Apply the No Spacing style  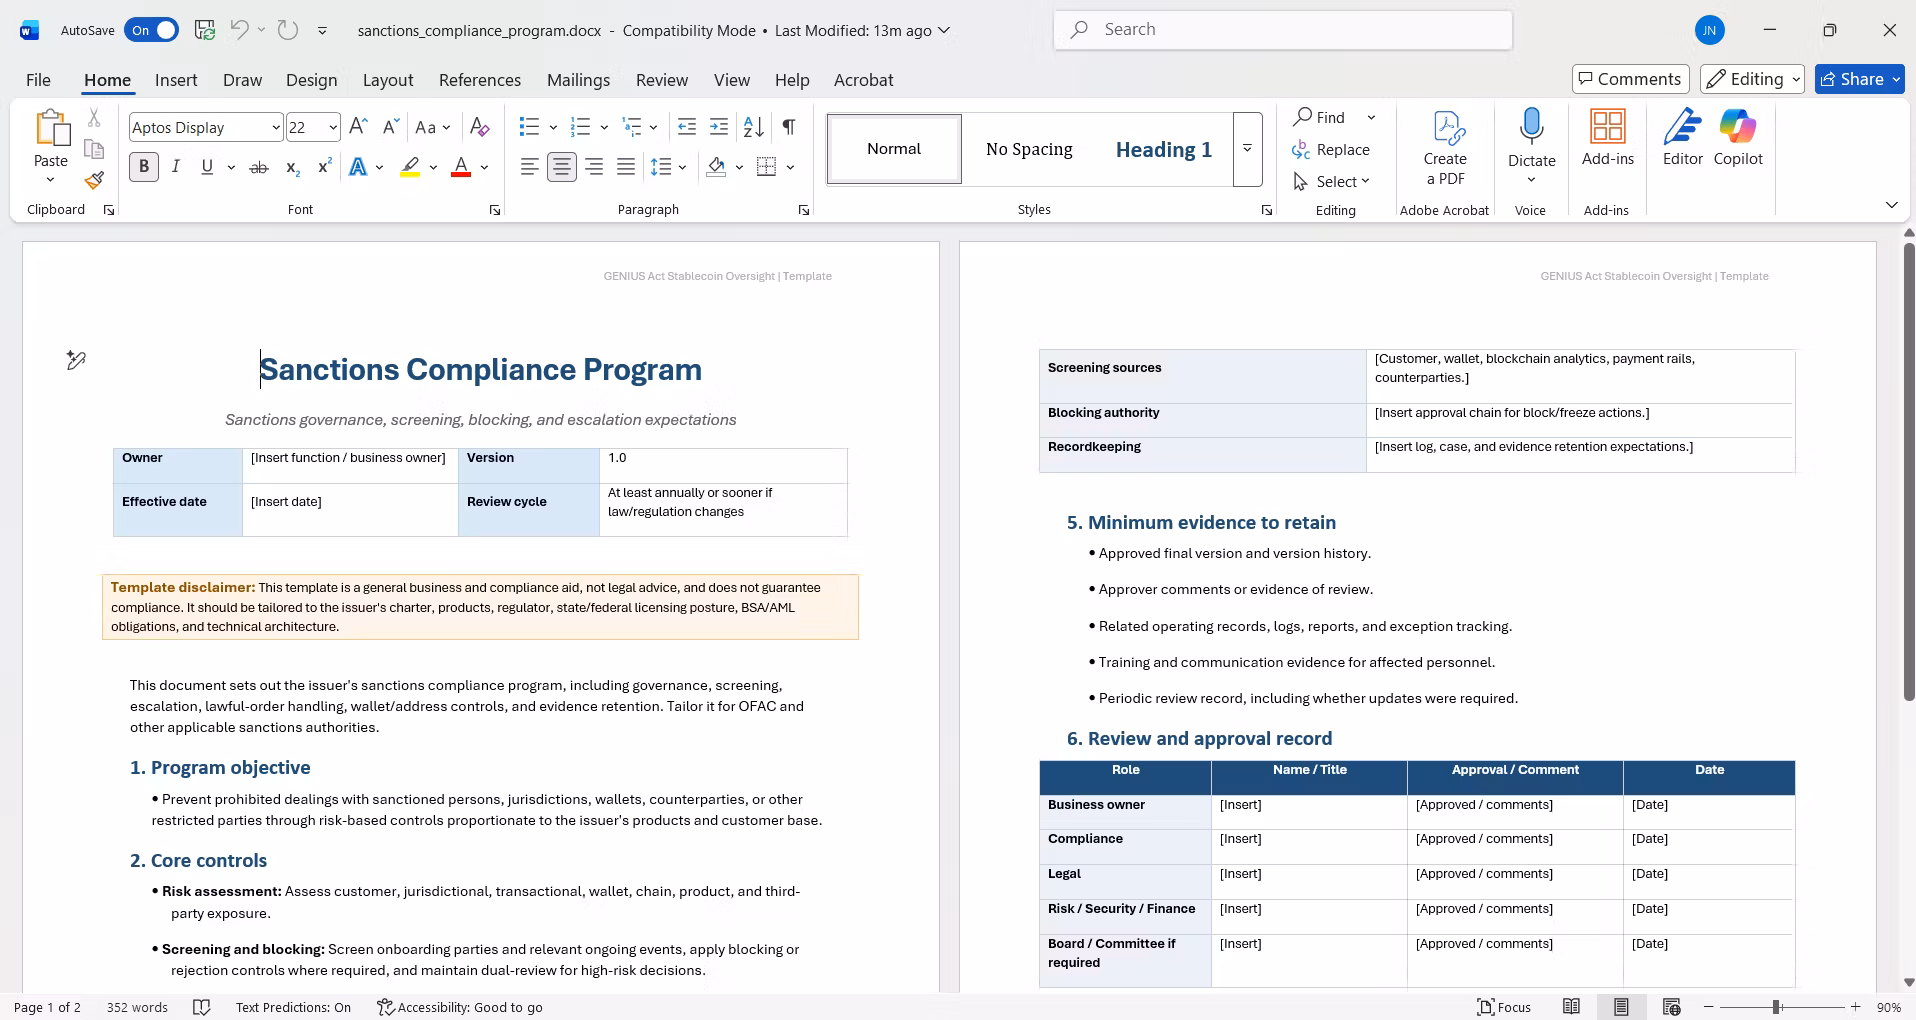click(x=1029, y=149)
